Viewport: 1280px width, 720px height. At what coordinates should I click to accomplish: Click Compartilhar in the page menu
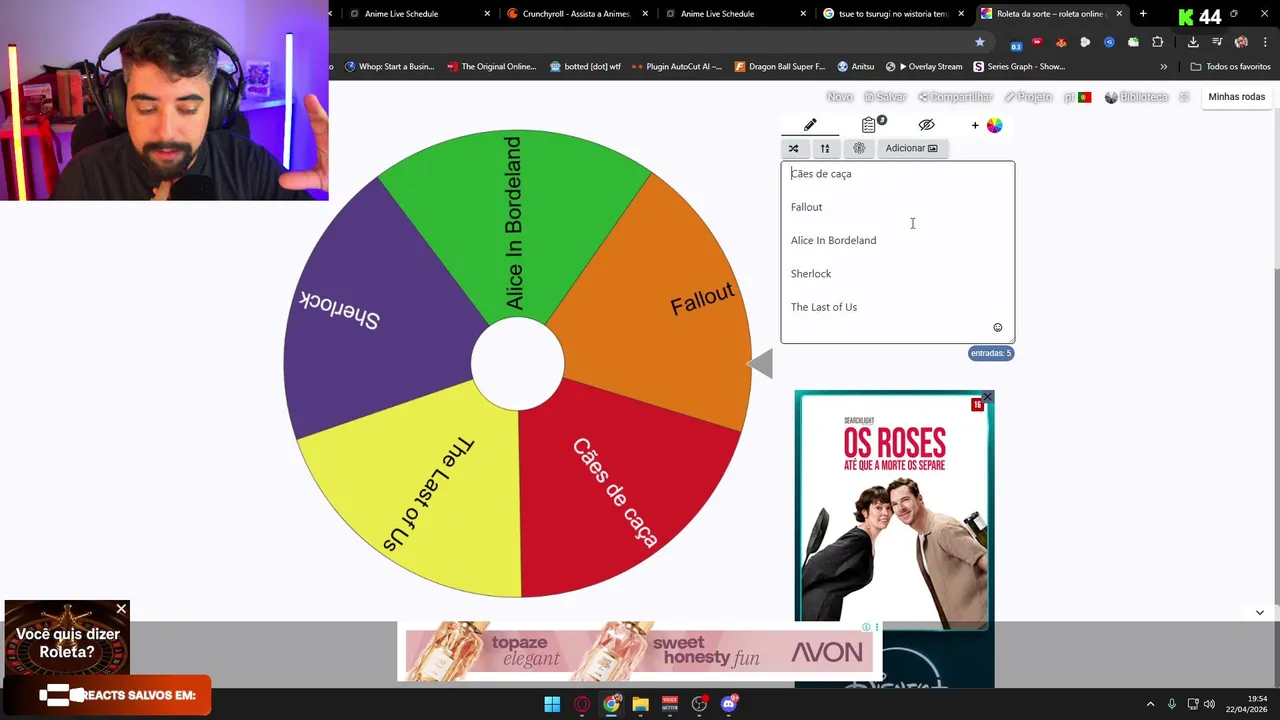tap(955, 97)
